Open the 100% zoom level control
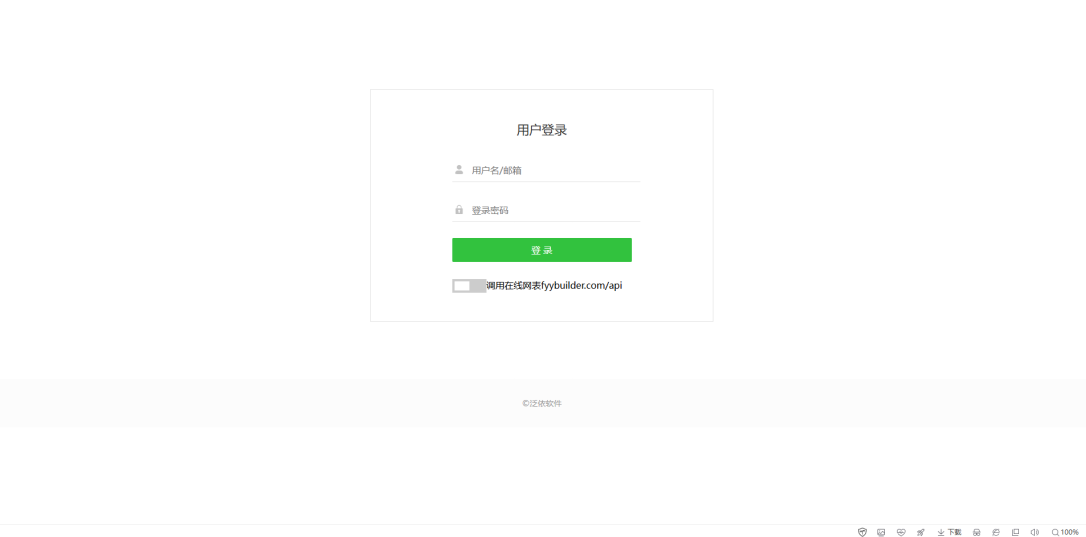This screenshot has width=1086, height=537. [x=1065, y=532]
